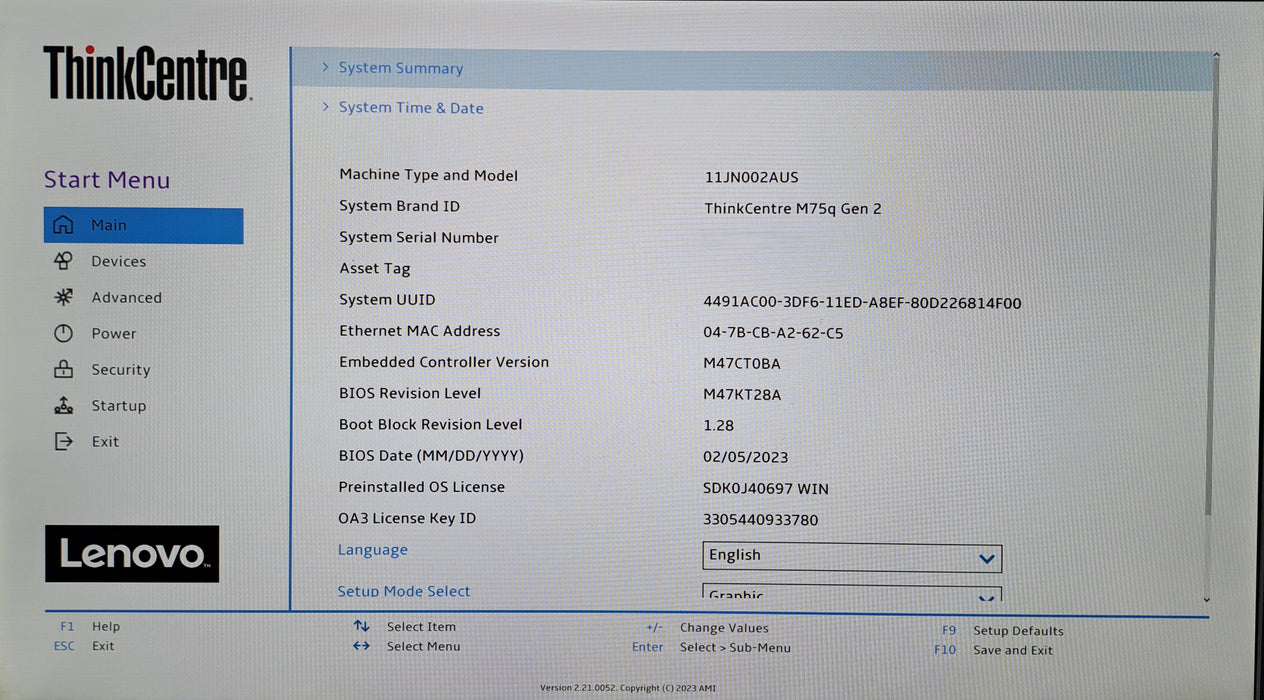Click the Ethernet MAC Address label
Image resolution: width=1264 pixels, height=700 pixels.
click(420, 331)
